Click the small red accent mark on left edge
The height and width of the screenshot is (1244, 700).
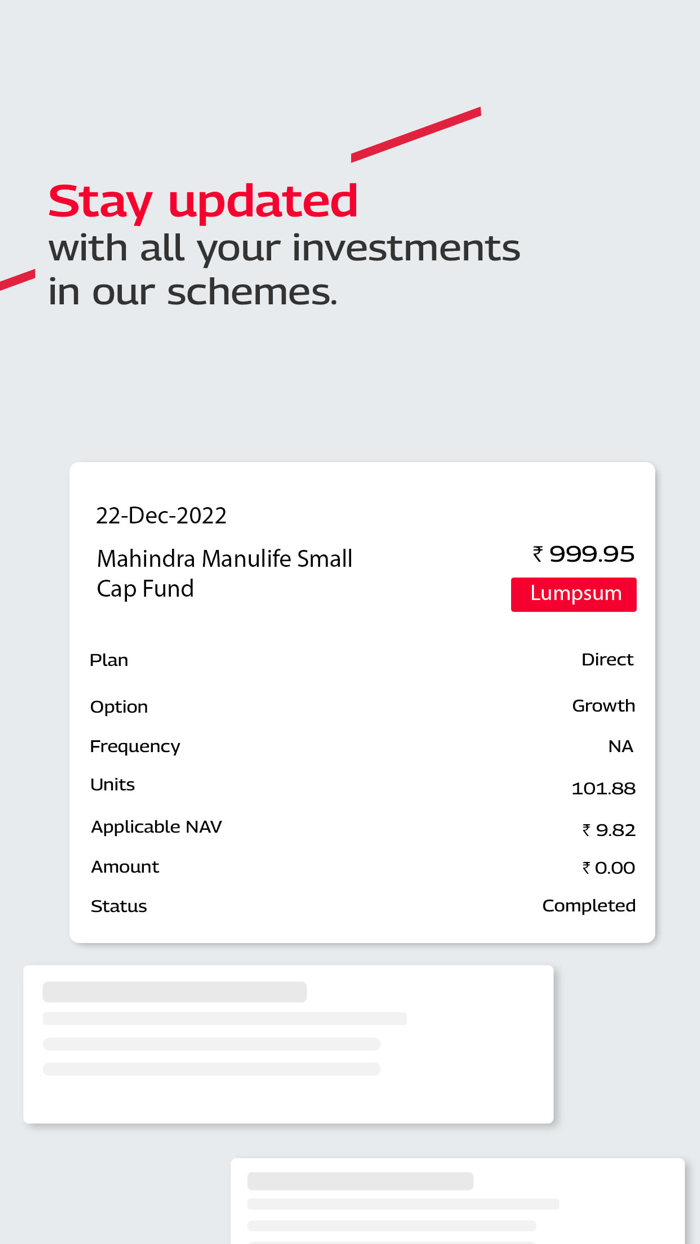[x=15, y=277]
